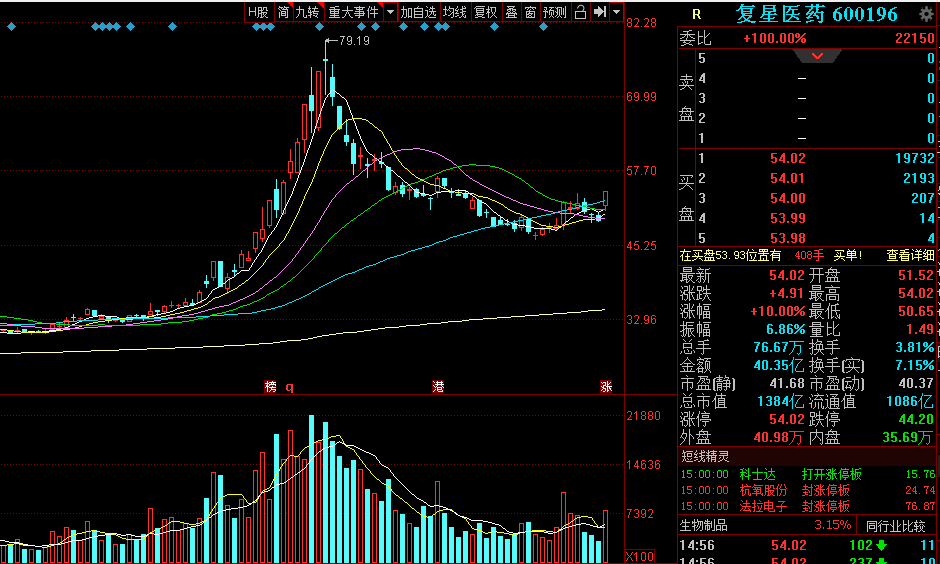Click the 最低 value 50.65
This screenshot has width=940, height=564.
click(x=916, y=312)
